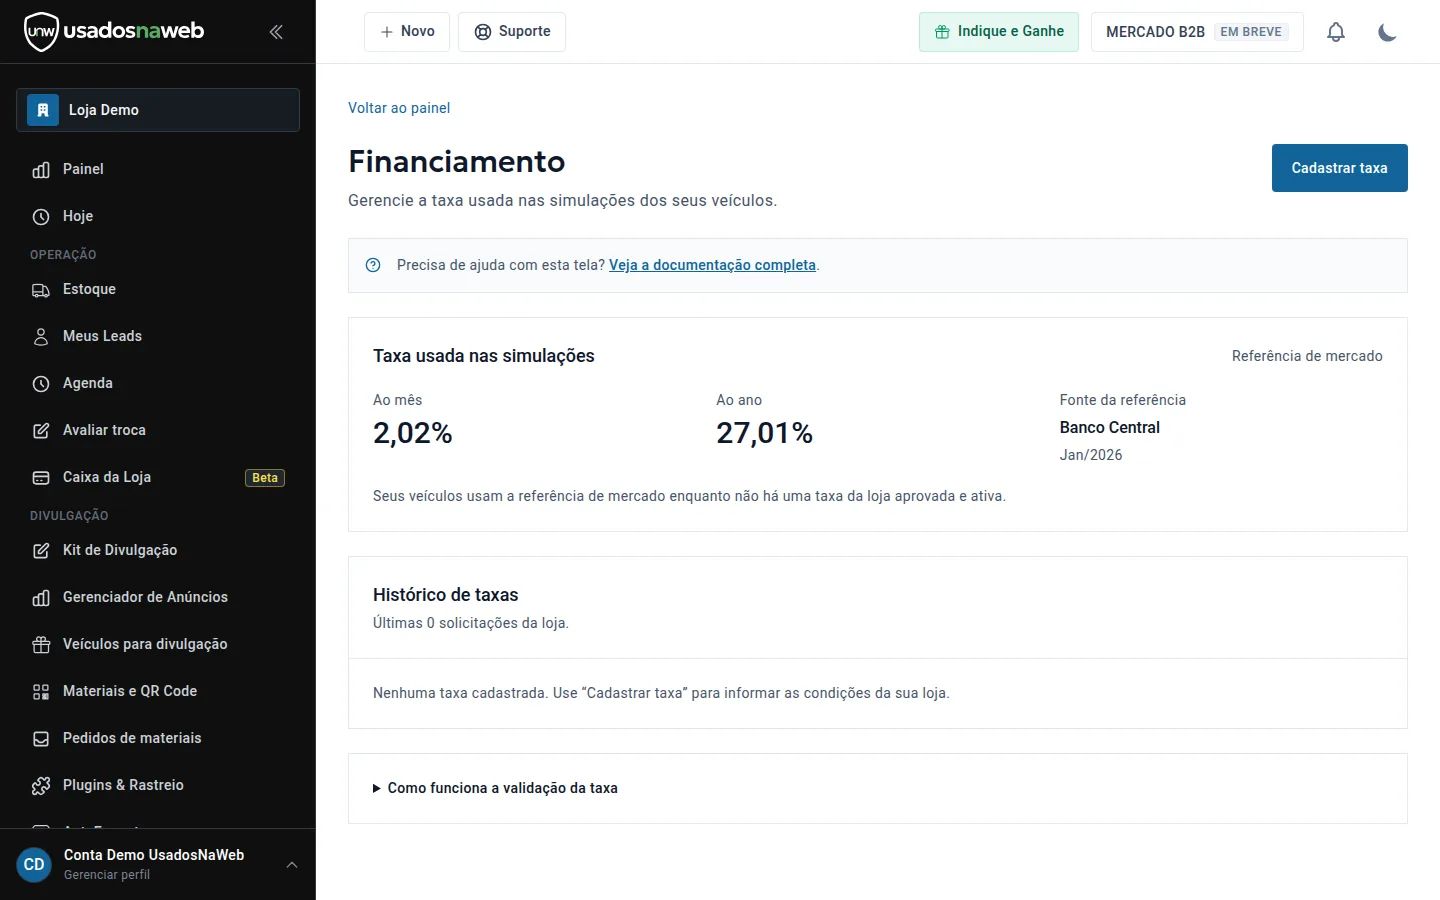The height and width of the screenshot is (900, 1440).
Task: Click the Materiais e QR Code icon
Action: [x=41, y=692]
